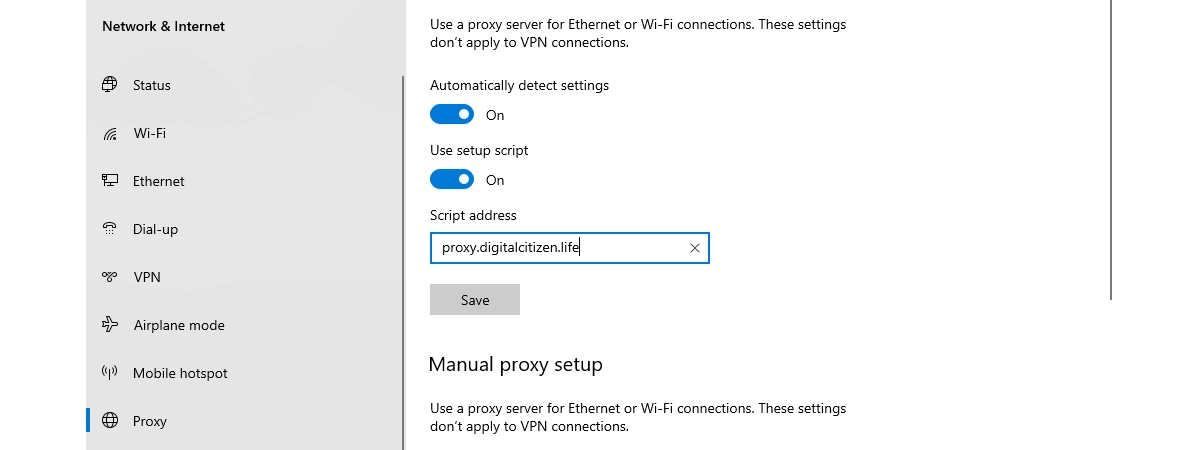Screen dimensions: 1200x450
Task: Click inside the Script address field
Action: tap(569, 248)
